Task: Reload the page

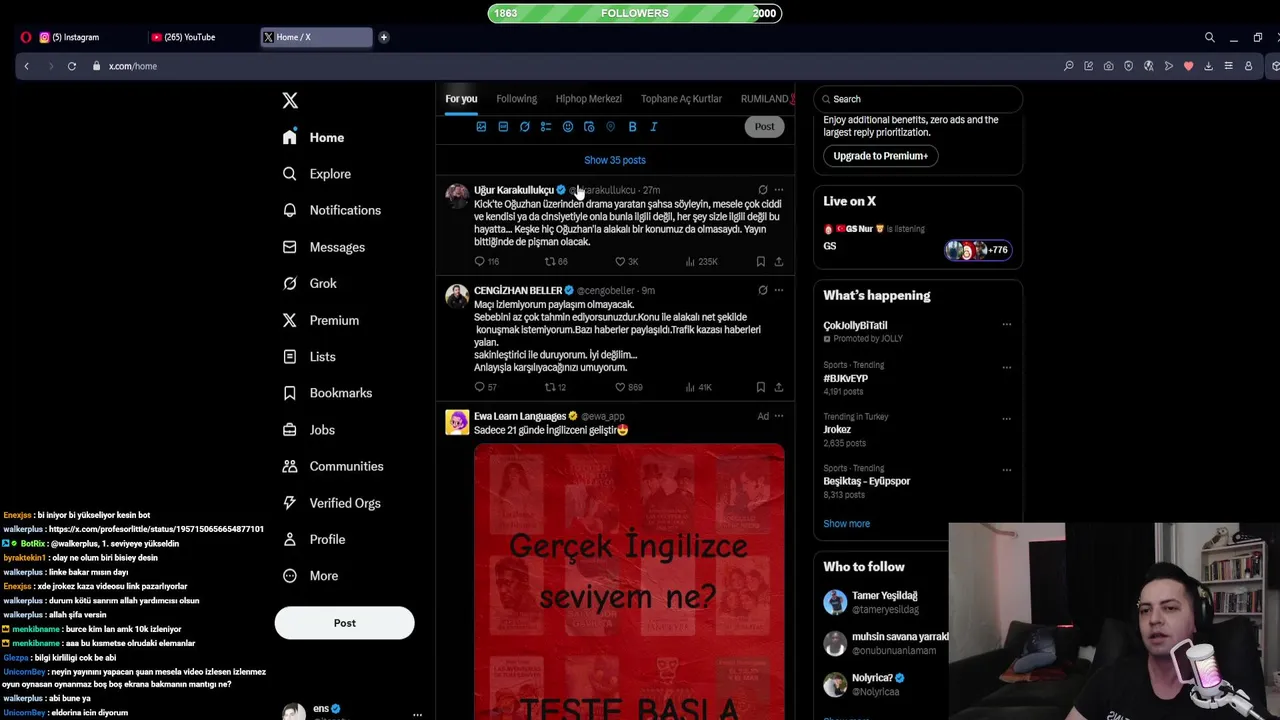Action: (72, 66)
